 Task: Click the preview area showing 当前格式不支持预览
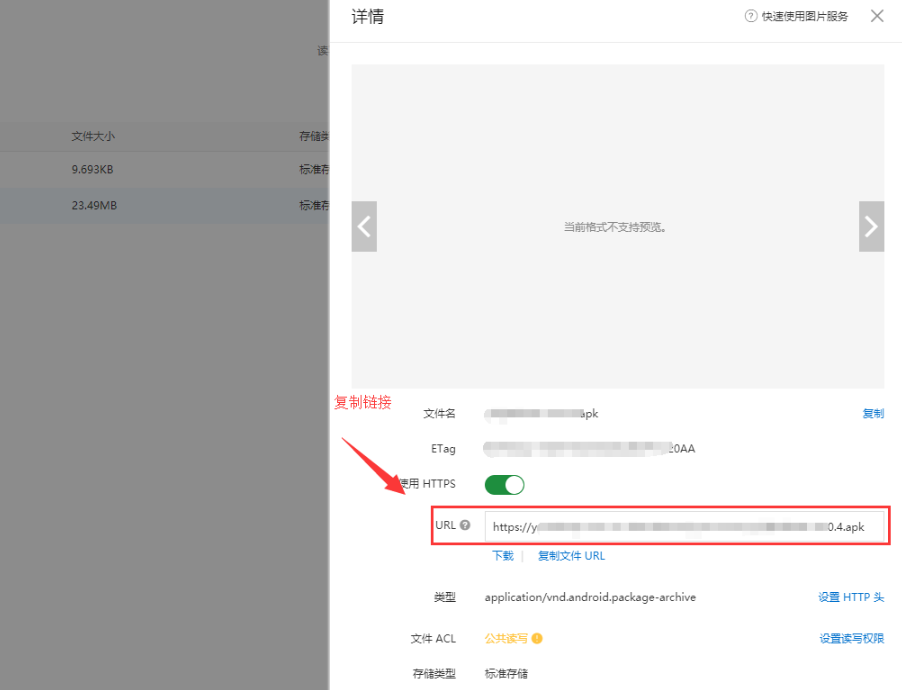[616, 227]
